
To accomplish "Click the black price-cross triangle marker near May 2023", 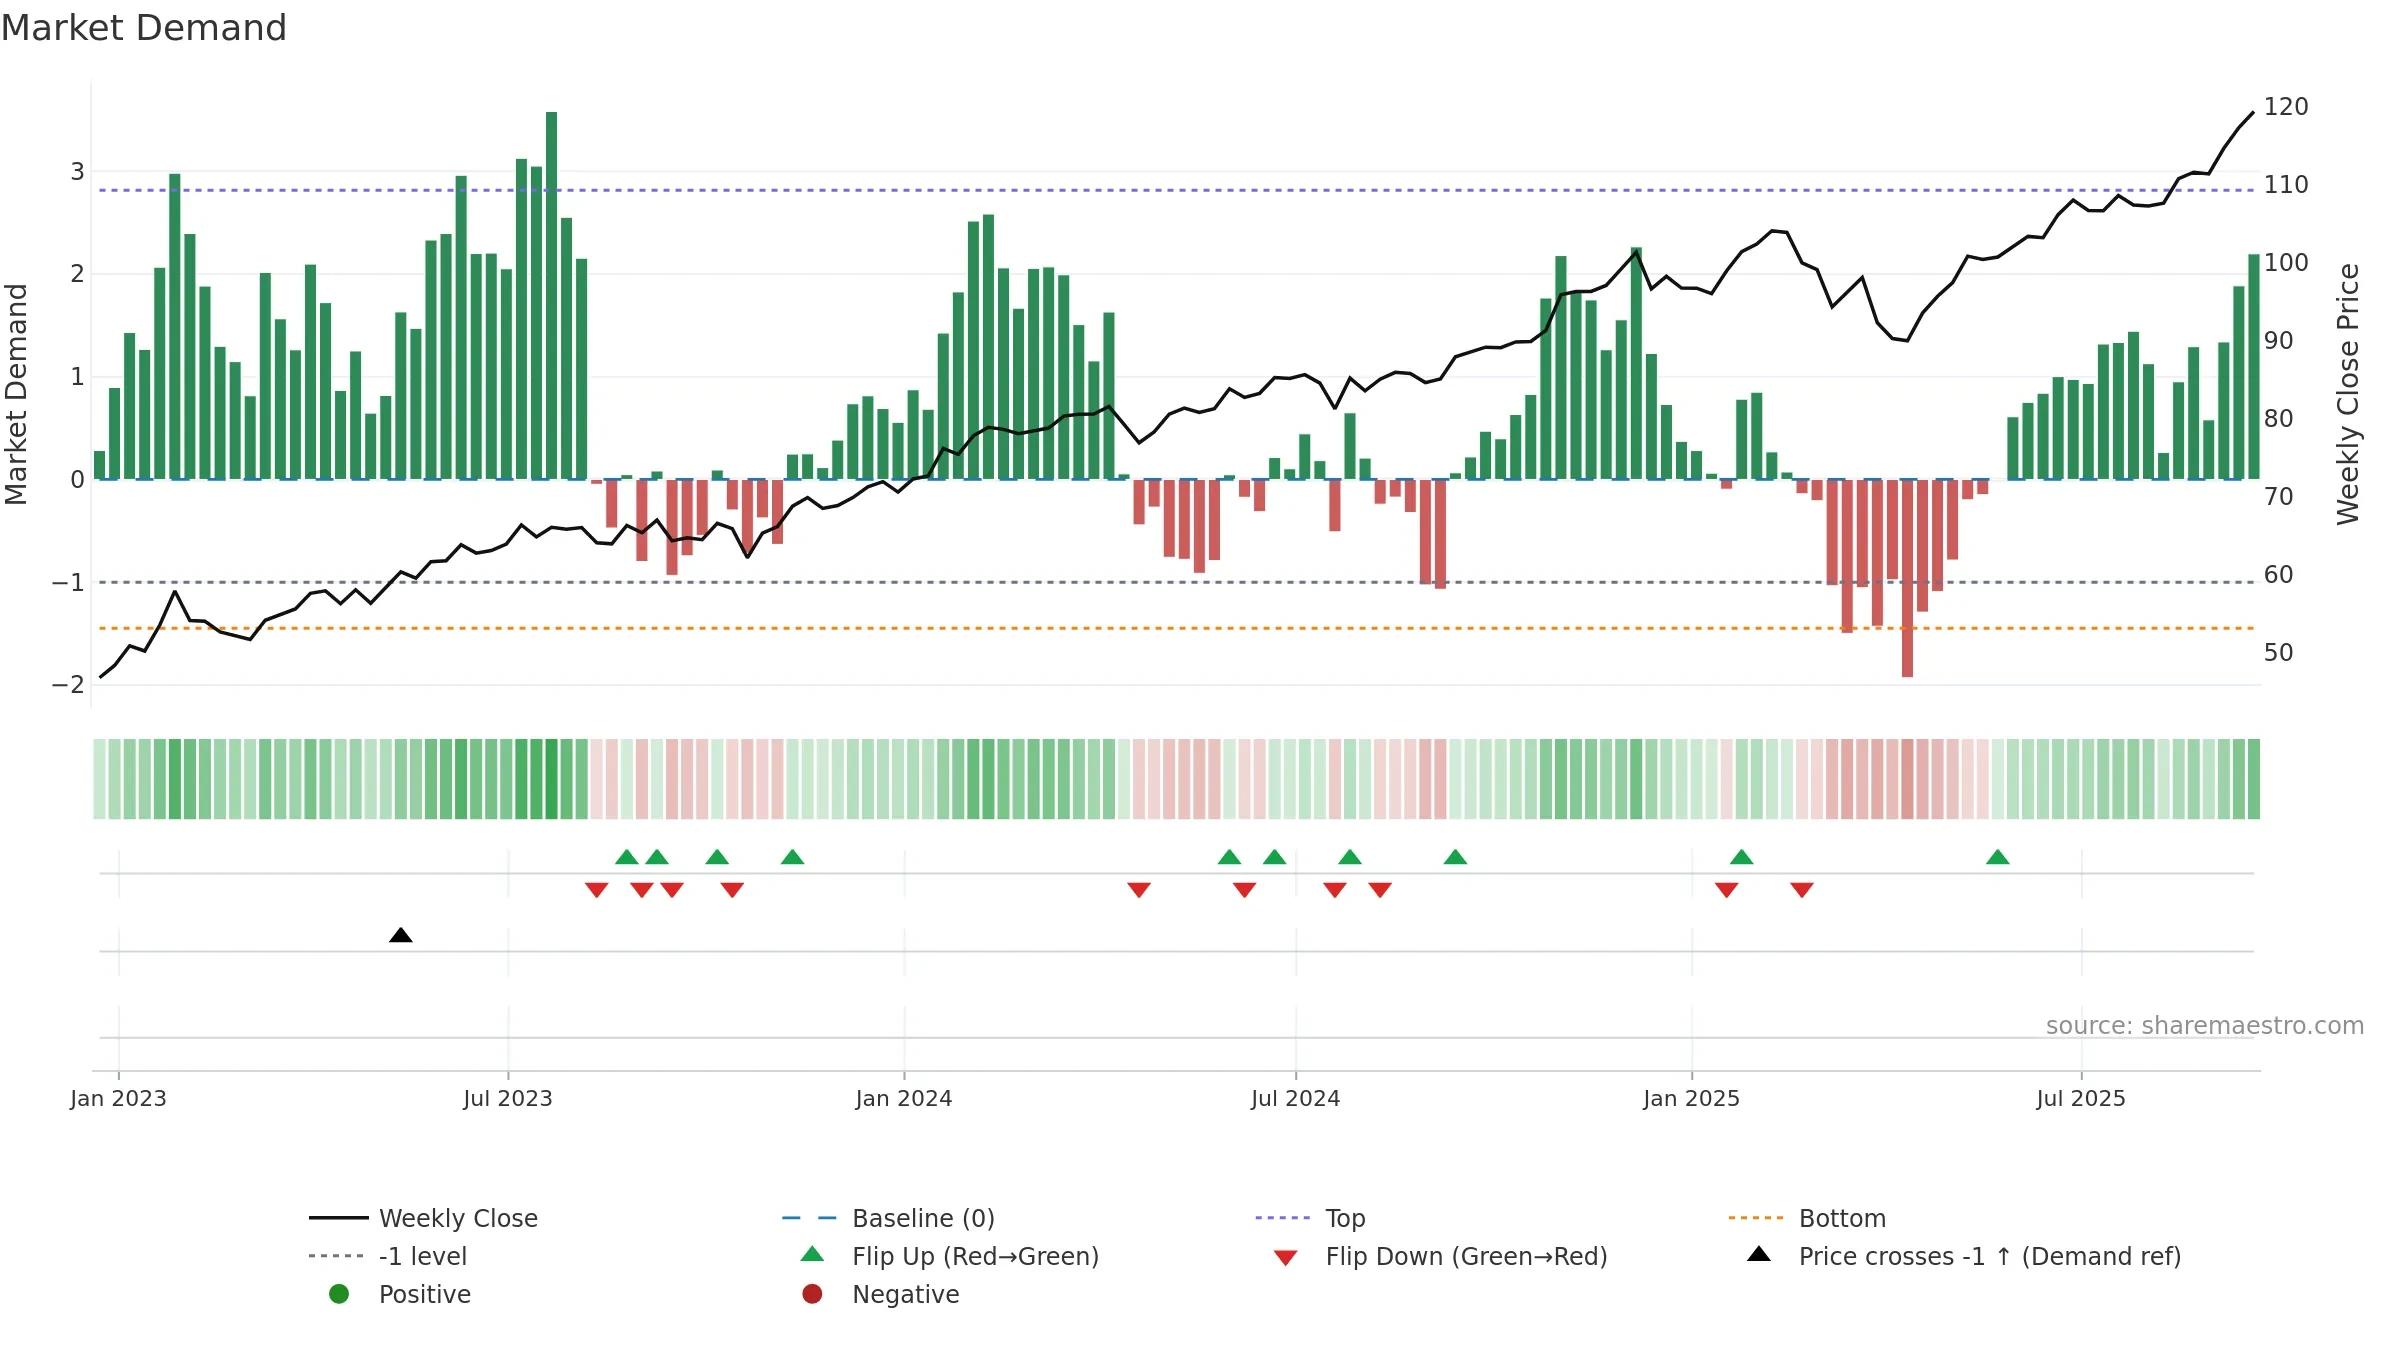I will (x=401, y=935).
